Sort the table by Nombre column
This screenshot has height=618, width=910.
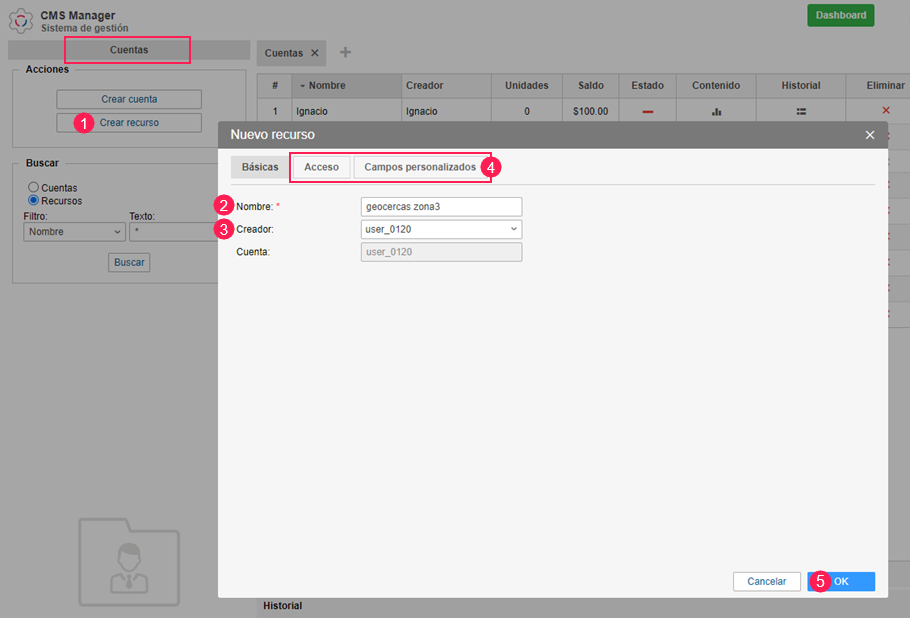point(327,86)
